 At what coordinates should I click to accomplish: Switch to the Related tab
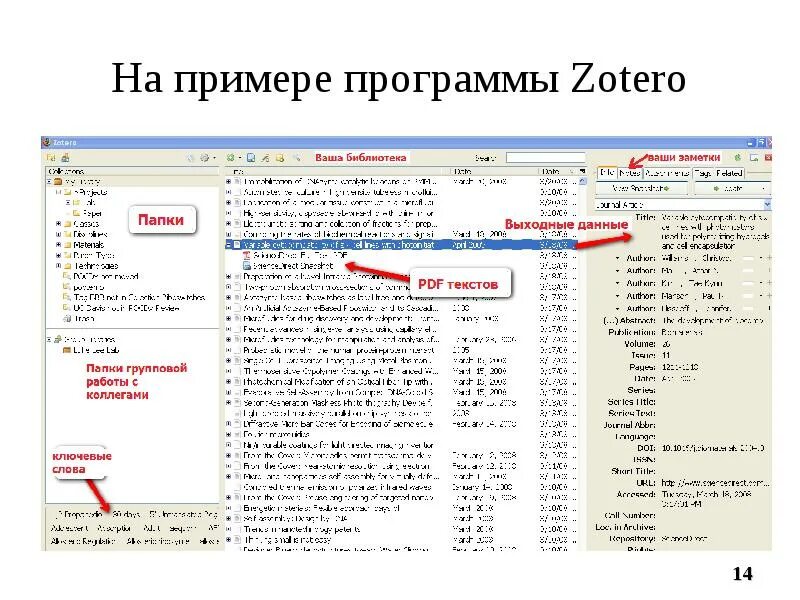click(729, 173)
